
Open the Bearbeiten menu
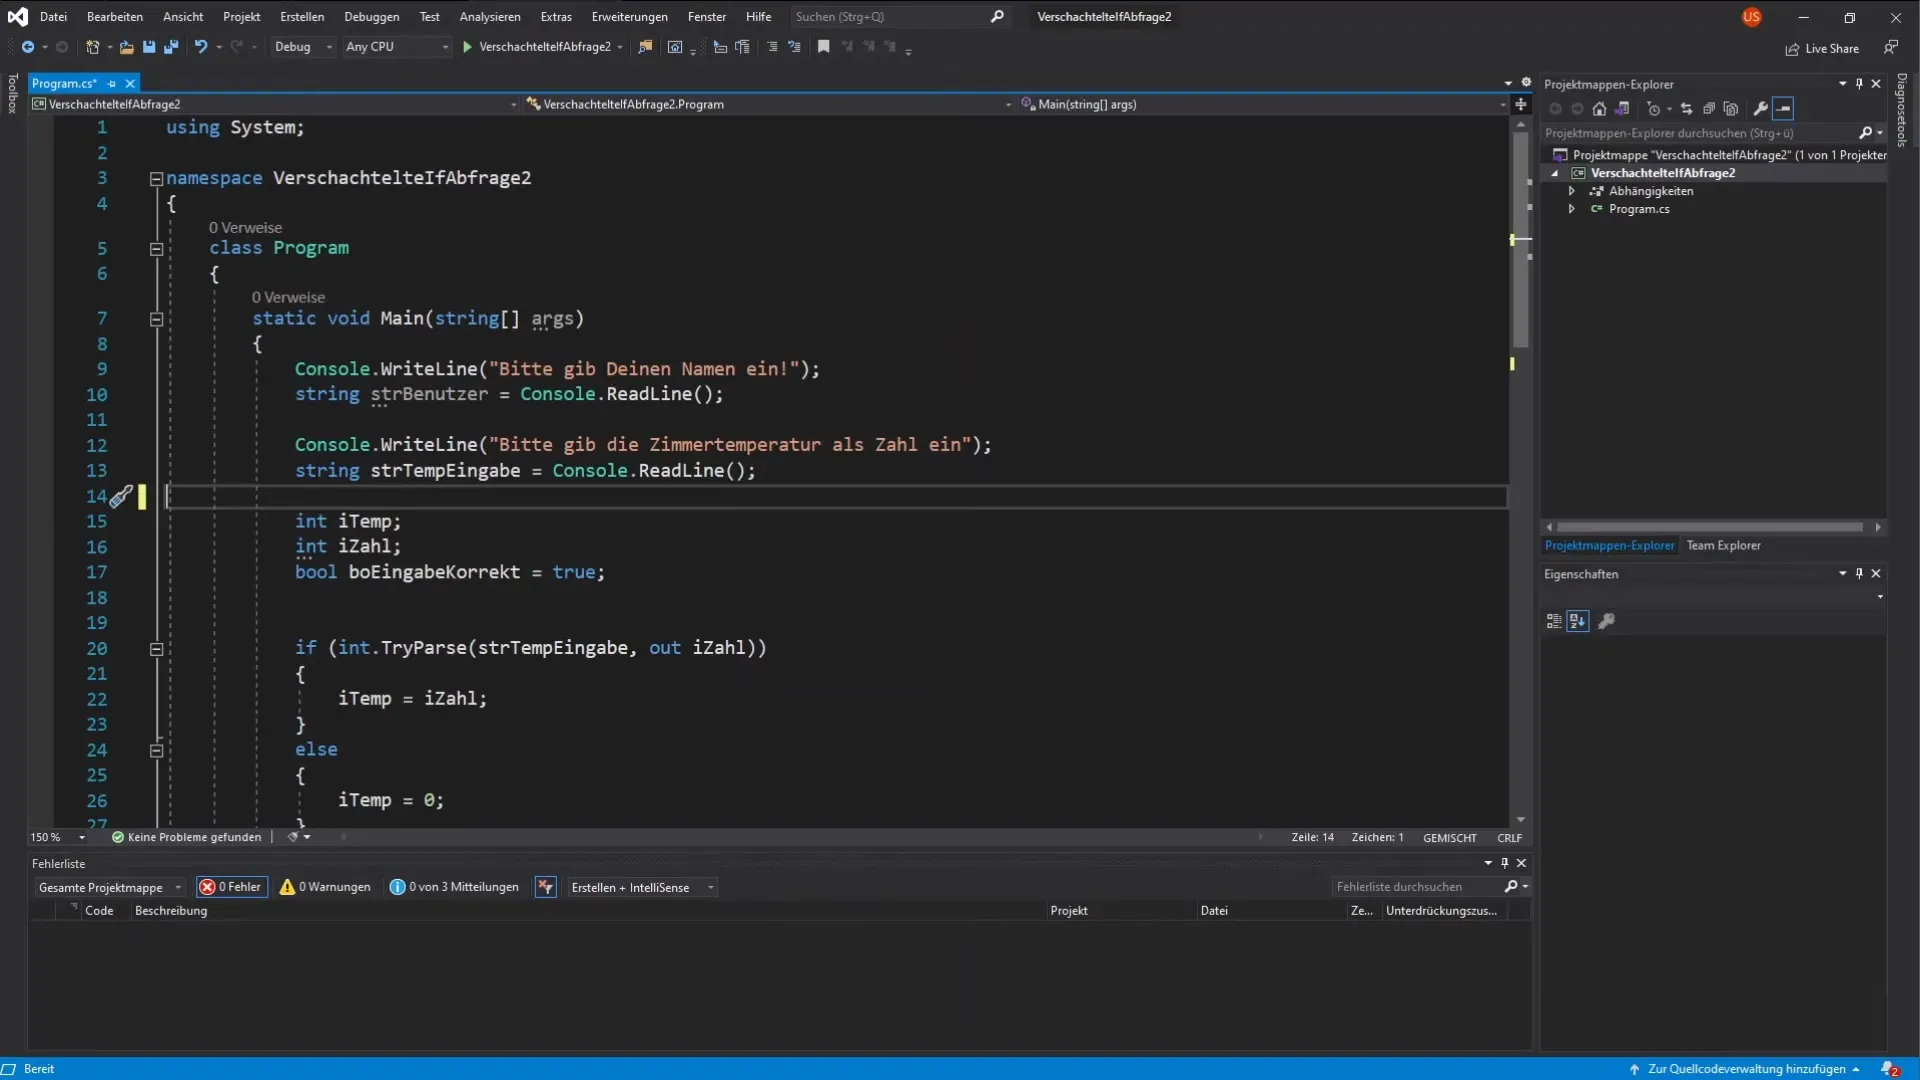coord(115,17)
